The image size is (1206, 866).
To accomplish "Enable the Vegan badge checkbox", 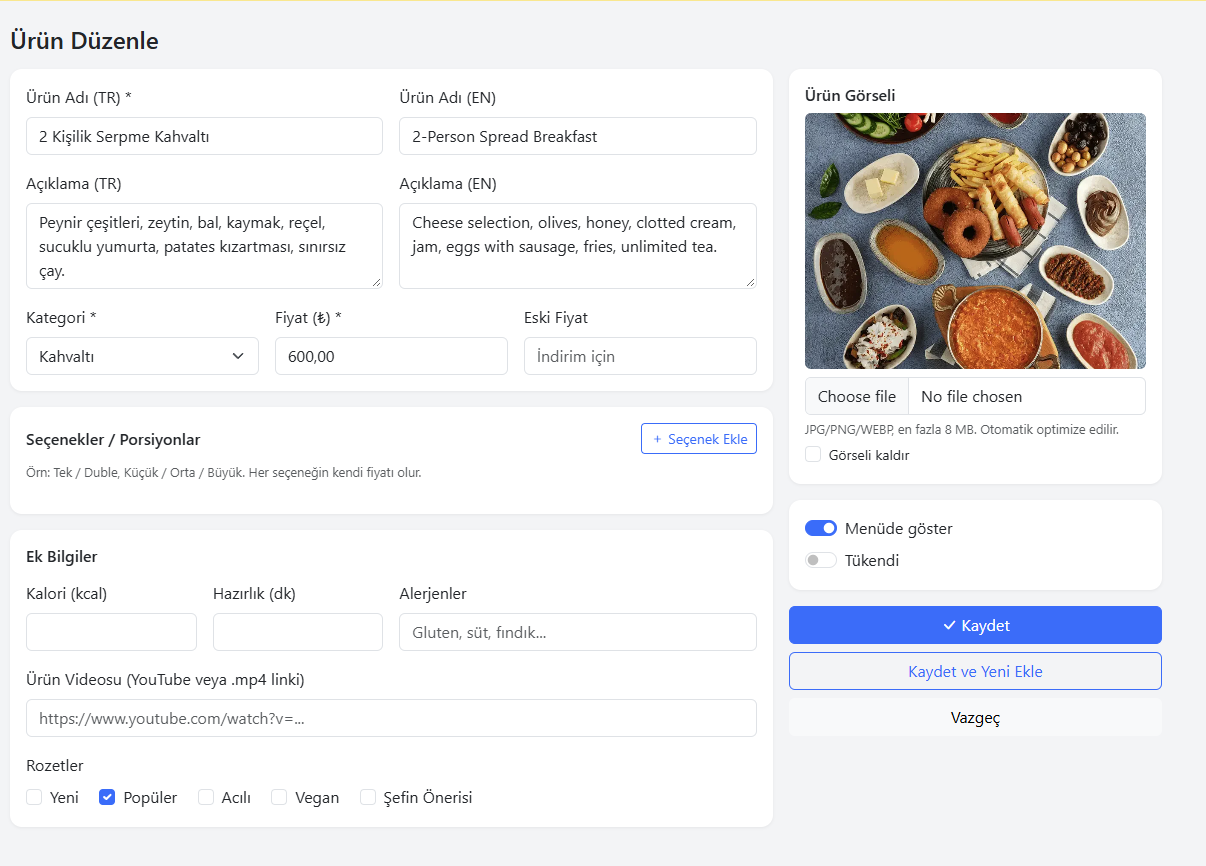I will [x=279, y=797].
